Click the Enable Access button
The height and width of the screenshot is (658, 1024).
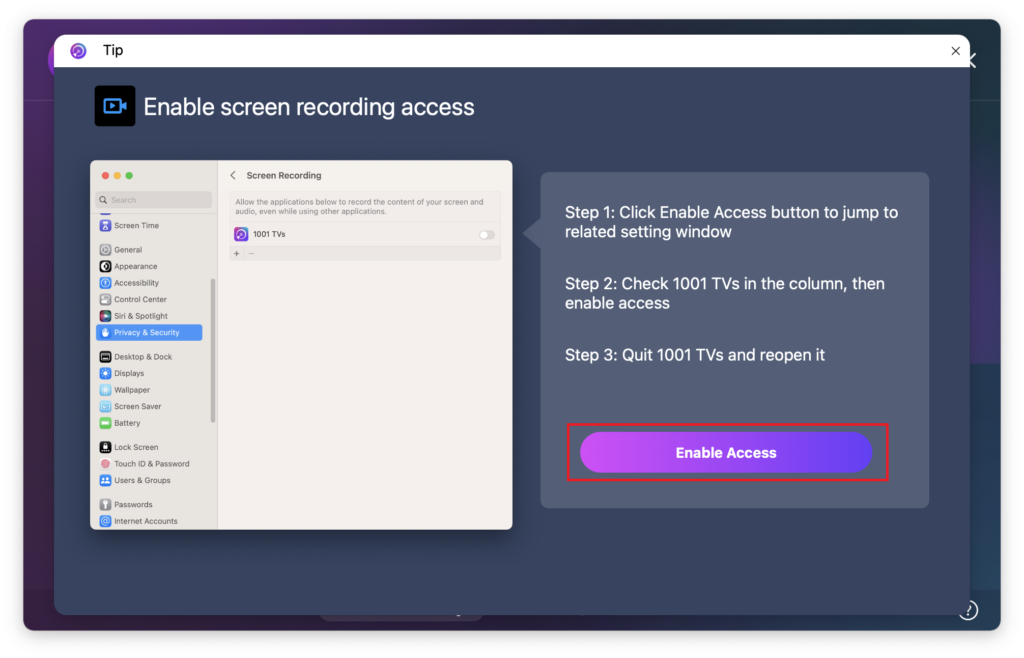click(x=726, y=453)
